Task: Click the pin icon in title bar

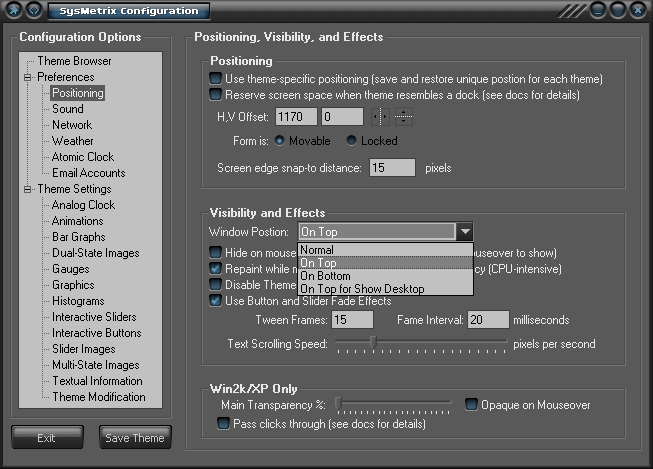Action: 14,10
